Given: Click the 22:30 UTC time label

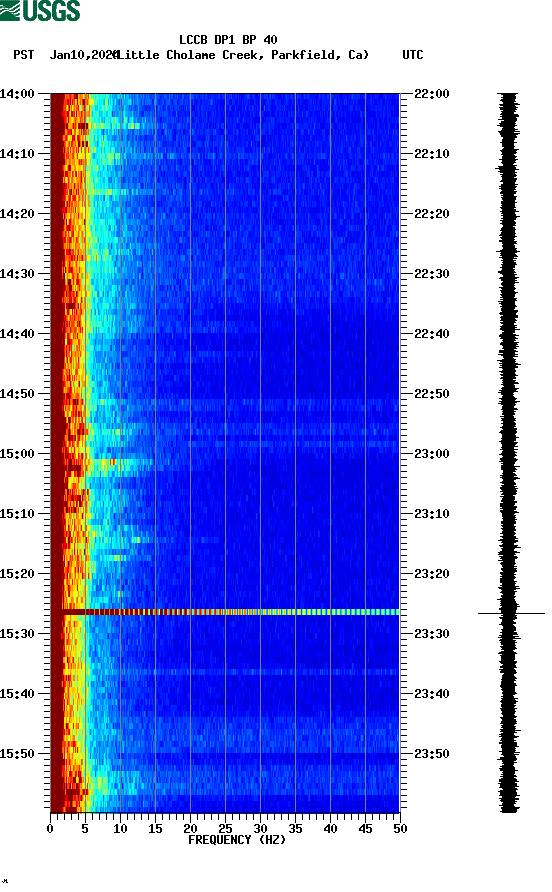Looking at the screenshot, I should 431,274.
